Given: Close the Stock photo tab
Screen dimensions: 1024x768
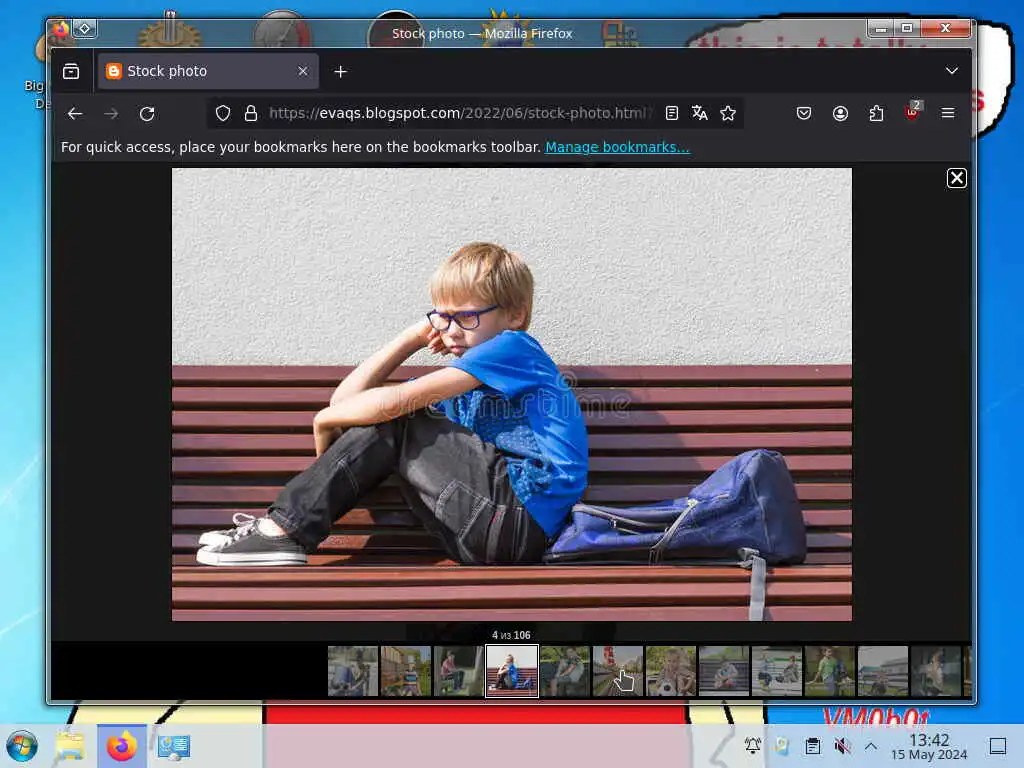Looking at the screenshot, I should pyautogui.click(x=302, y=71).
